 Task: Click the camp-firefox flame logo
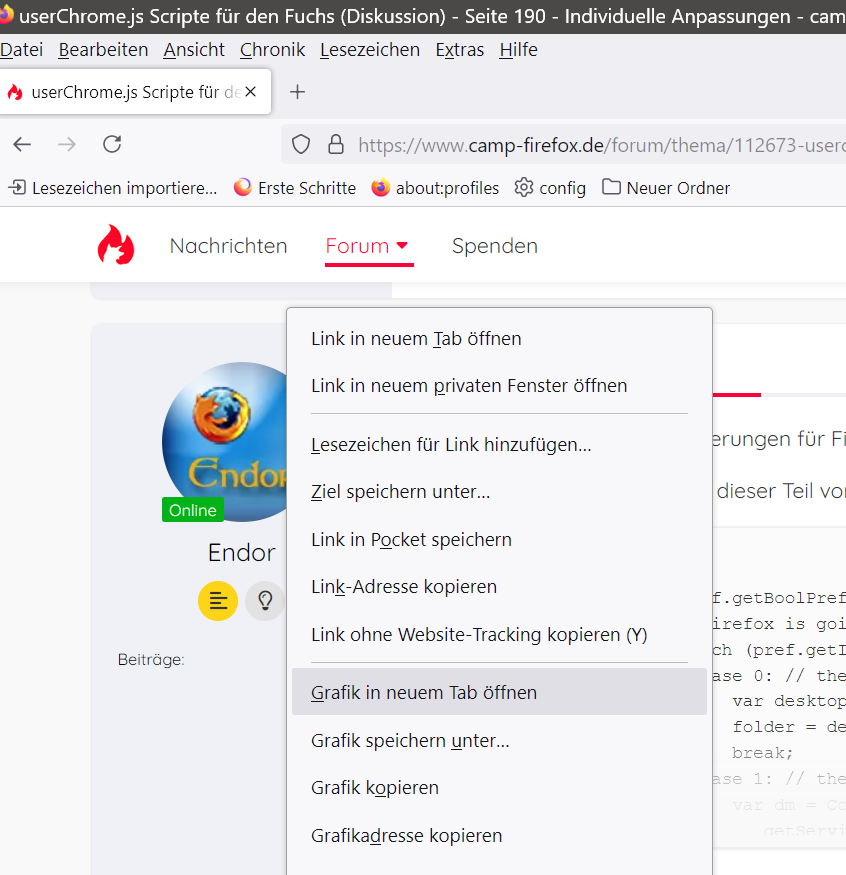tap(116, 244)
